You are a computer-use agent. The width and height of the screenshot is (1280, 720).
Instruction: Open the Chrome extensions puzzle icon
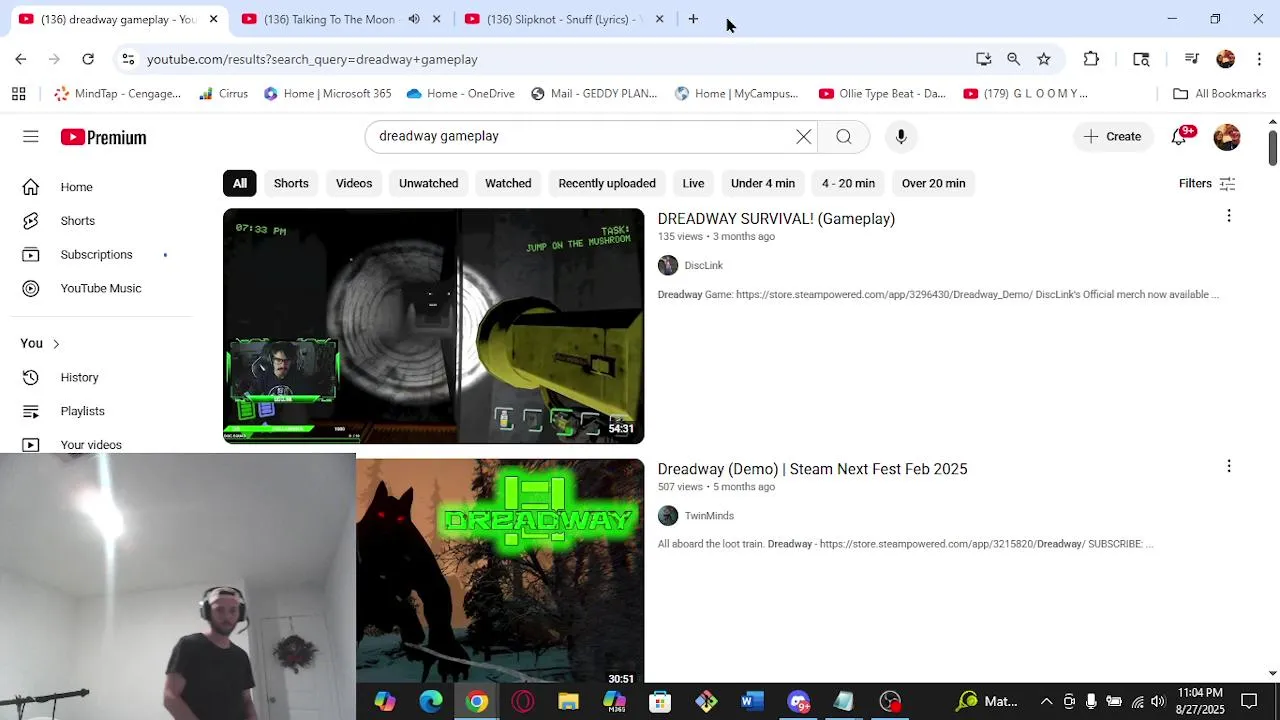pos(1091,59)
